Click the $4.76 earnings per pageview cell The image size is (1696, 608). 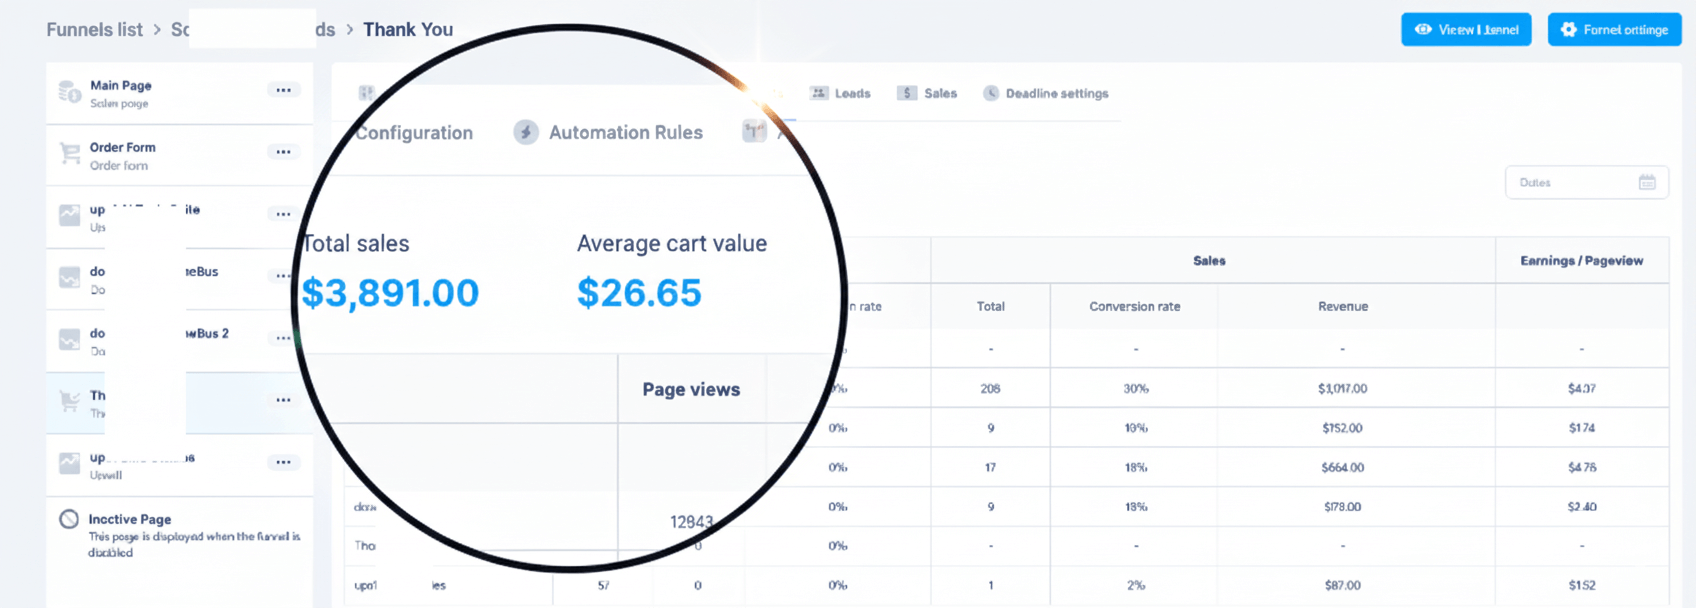click(x=1582, y=468)
